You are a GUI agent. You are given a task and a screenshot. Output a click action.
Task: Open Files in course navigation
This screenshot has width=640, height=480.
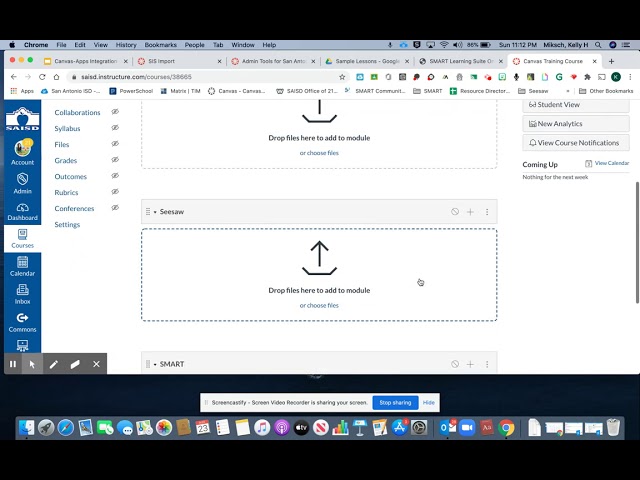(x=62, y=144)
